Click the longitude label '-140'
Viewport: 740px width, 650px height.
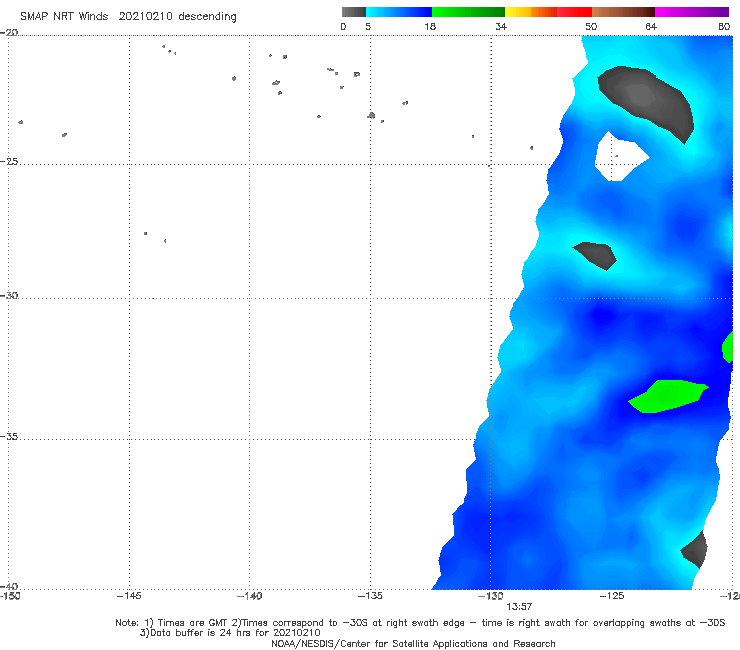coord(249,596)
